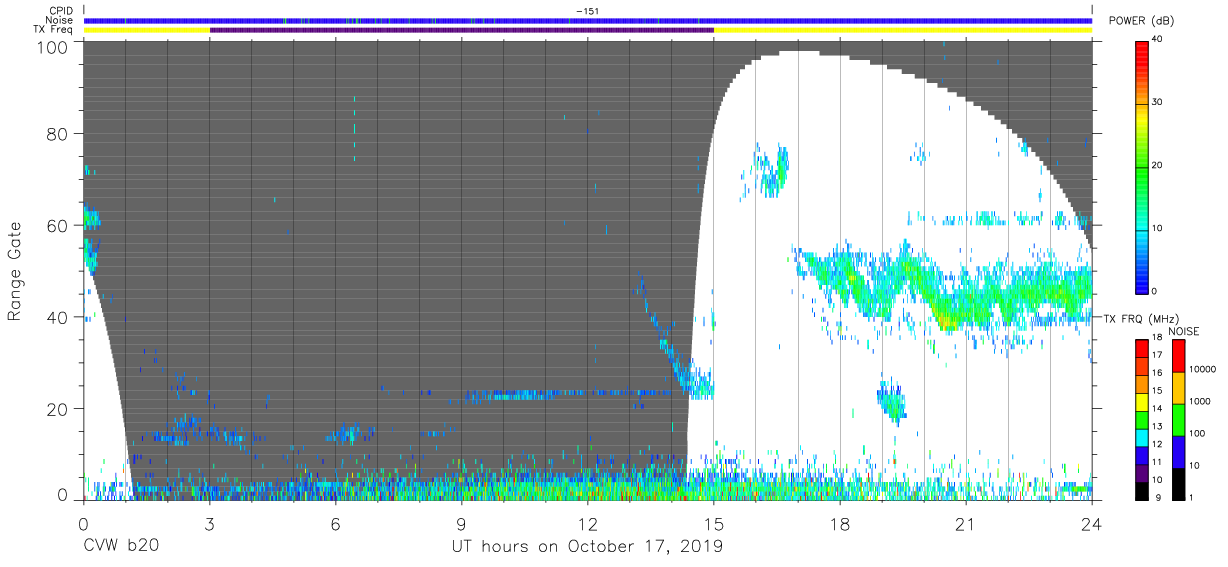
Task: Click the 60 tick label on the Range Gate axis
Action: [58, 226]
